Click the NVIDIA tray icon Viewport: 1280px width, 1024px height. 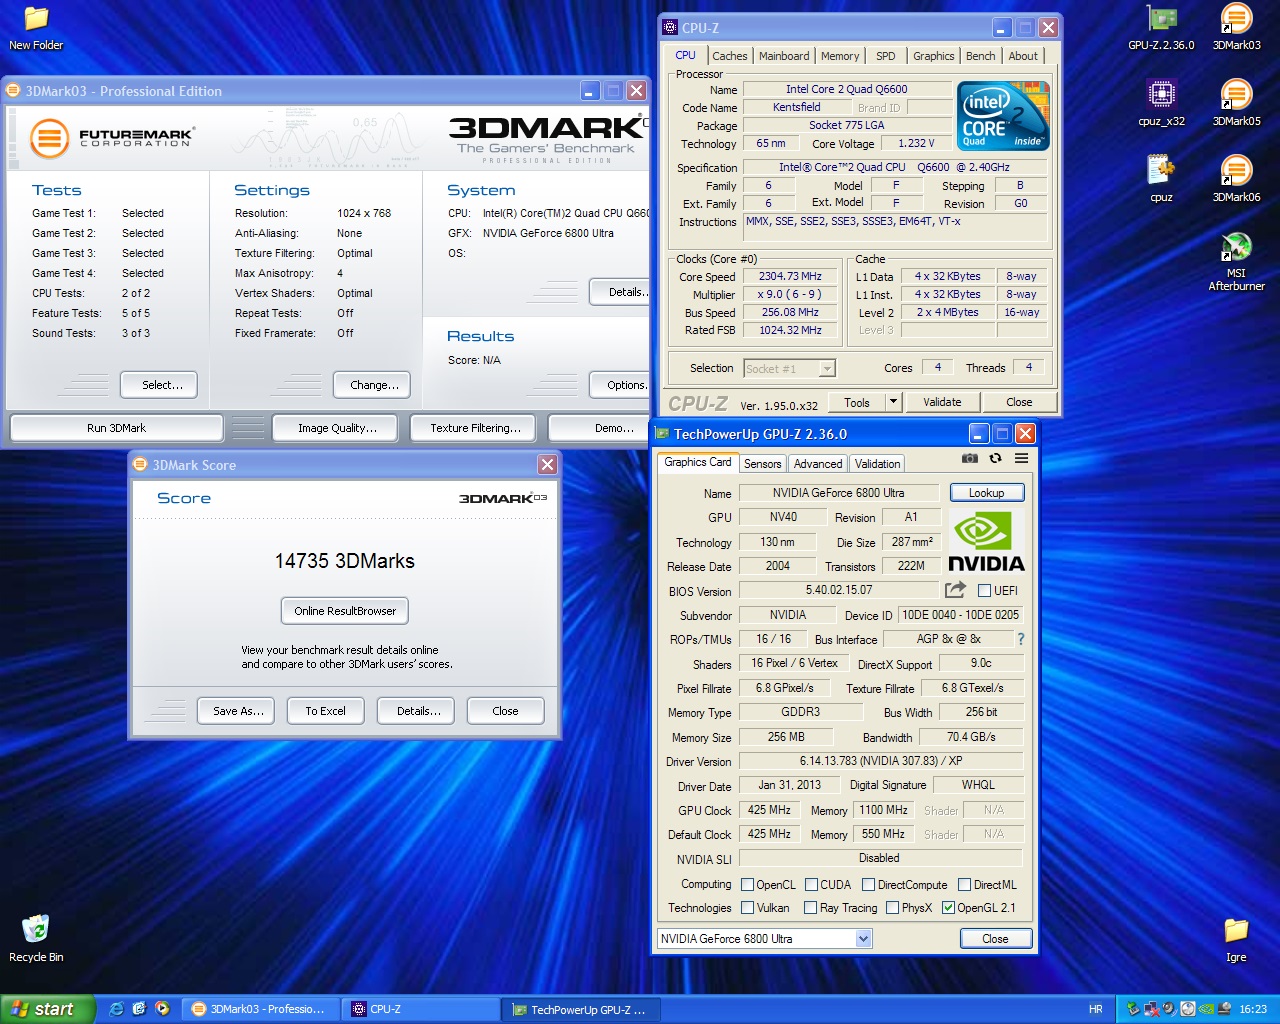[x=1206, y=1009]
